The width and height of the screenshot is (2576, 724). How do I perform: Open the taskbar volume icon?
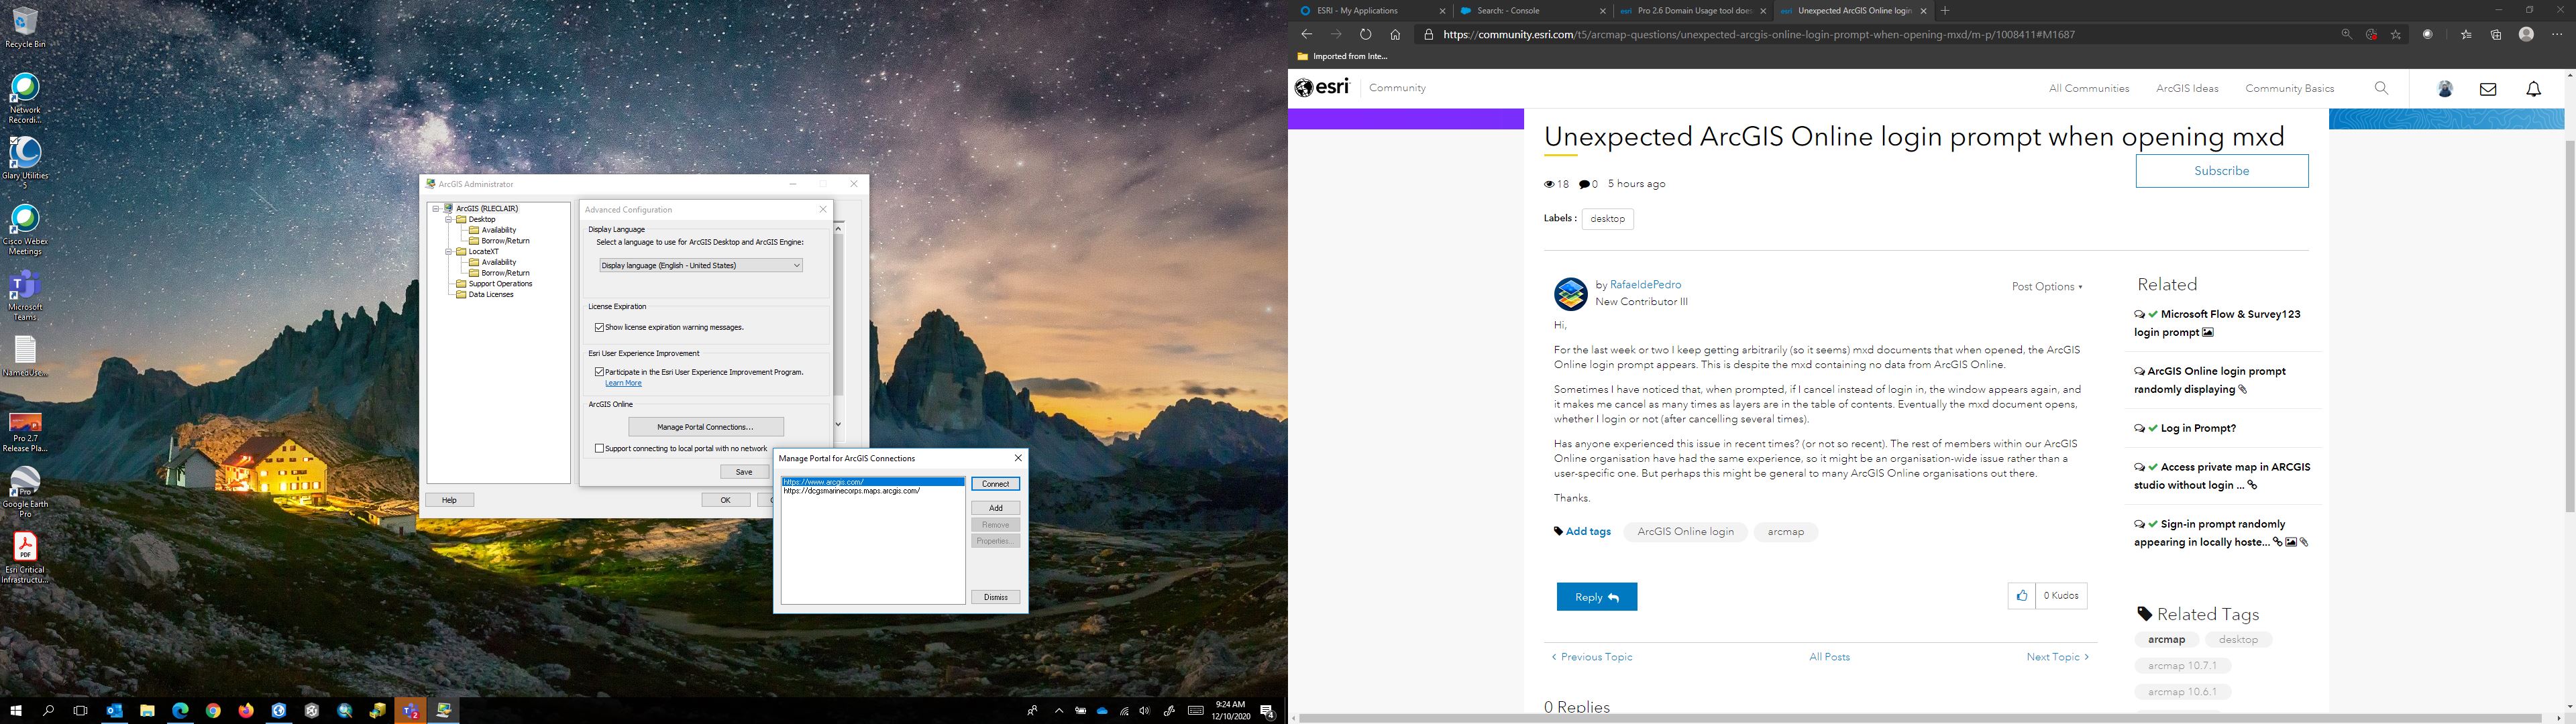click(x=1144, y=711)
